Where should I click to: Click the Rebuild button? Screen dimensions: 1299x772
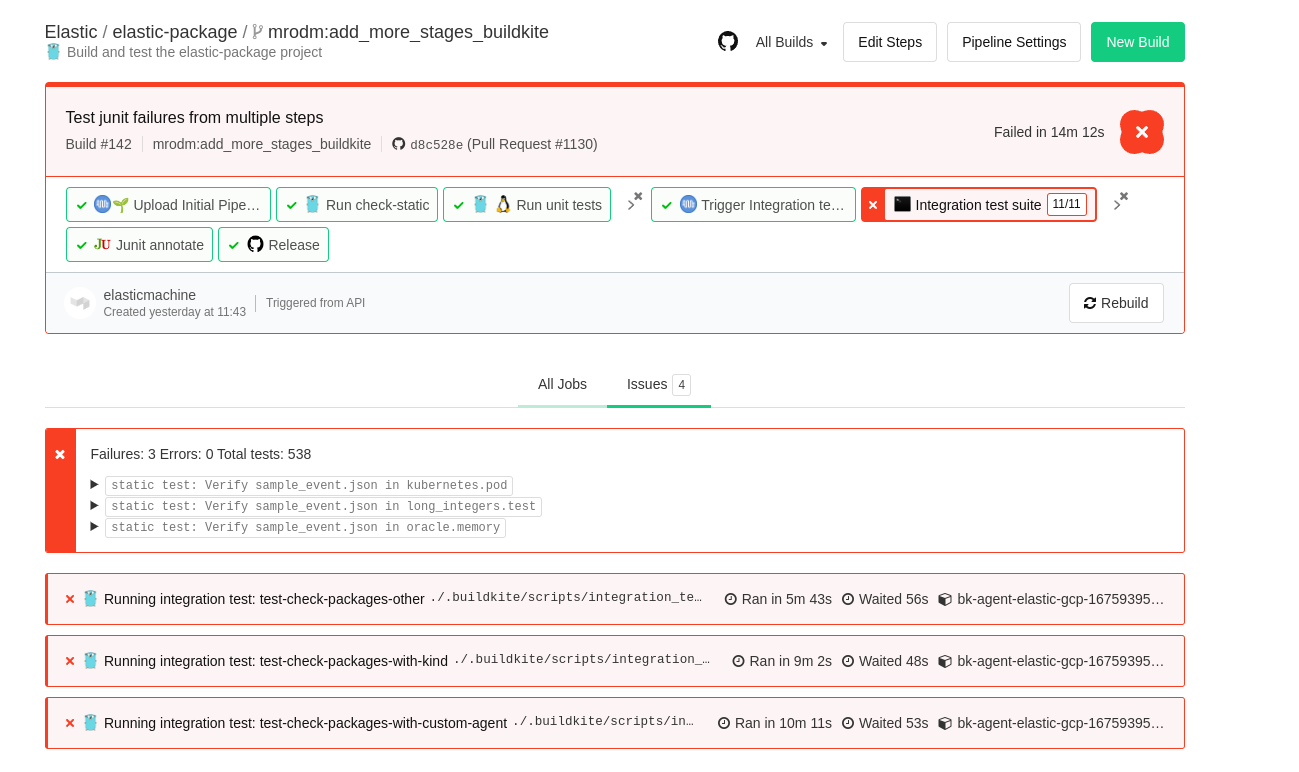click(x=1116, y=303)
